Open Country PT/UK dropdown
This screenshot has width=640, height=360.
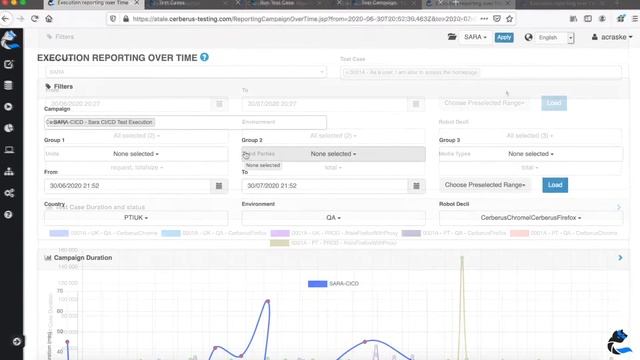pyautogui.click(x=136, y=218)
